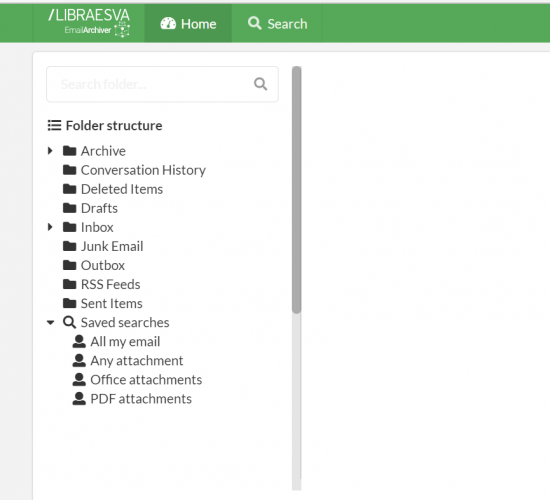The width and height of the screenshot is (550, 500).
Task: Expand the Inbox folder arrow
Action: coord(50,227)
